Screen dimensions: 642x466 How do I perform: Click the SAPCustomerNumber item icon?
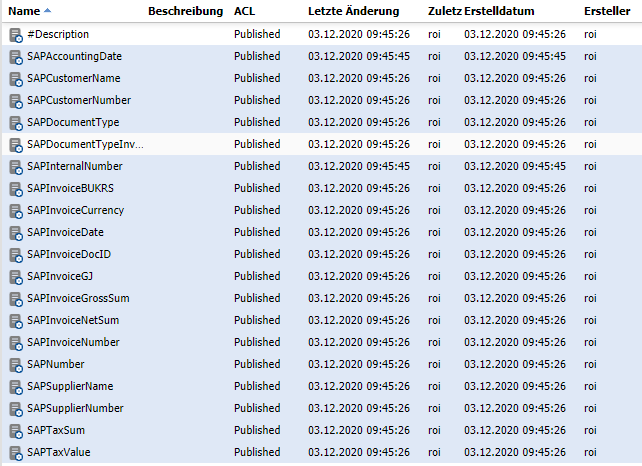(16, 101)
